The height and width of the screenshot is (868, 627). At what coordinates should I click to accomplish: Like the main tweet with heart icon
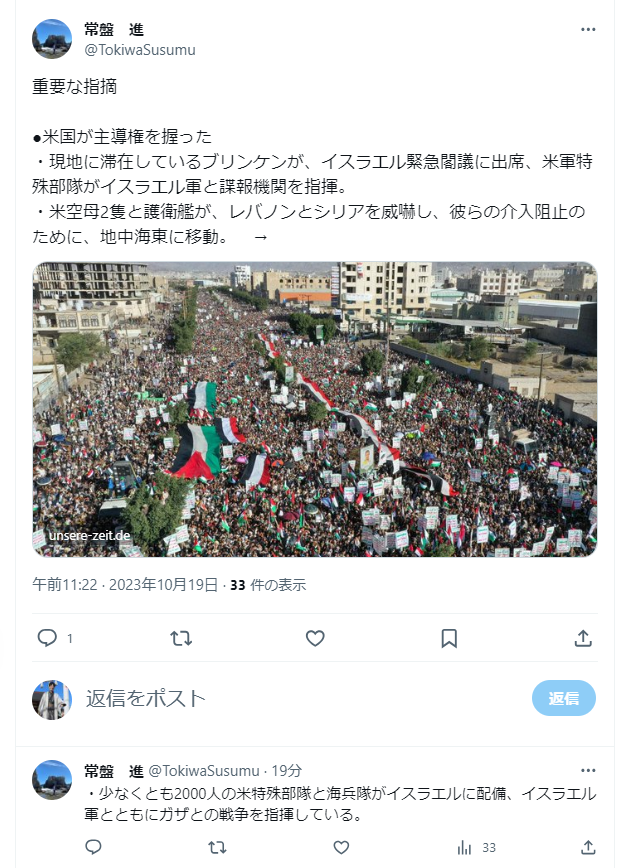pyautogui.click(x=315, y=638)
